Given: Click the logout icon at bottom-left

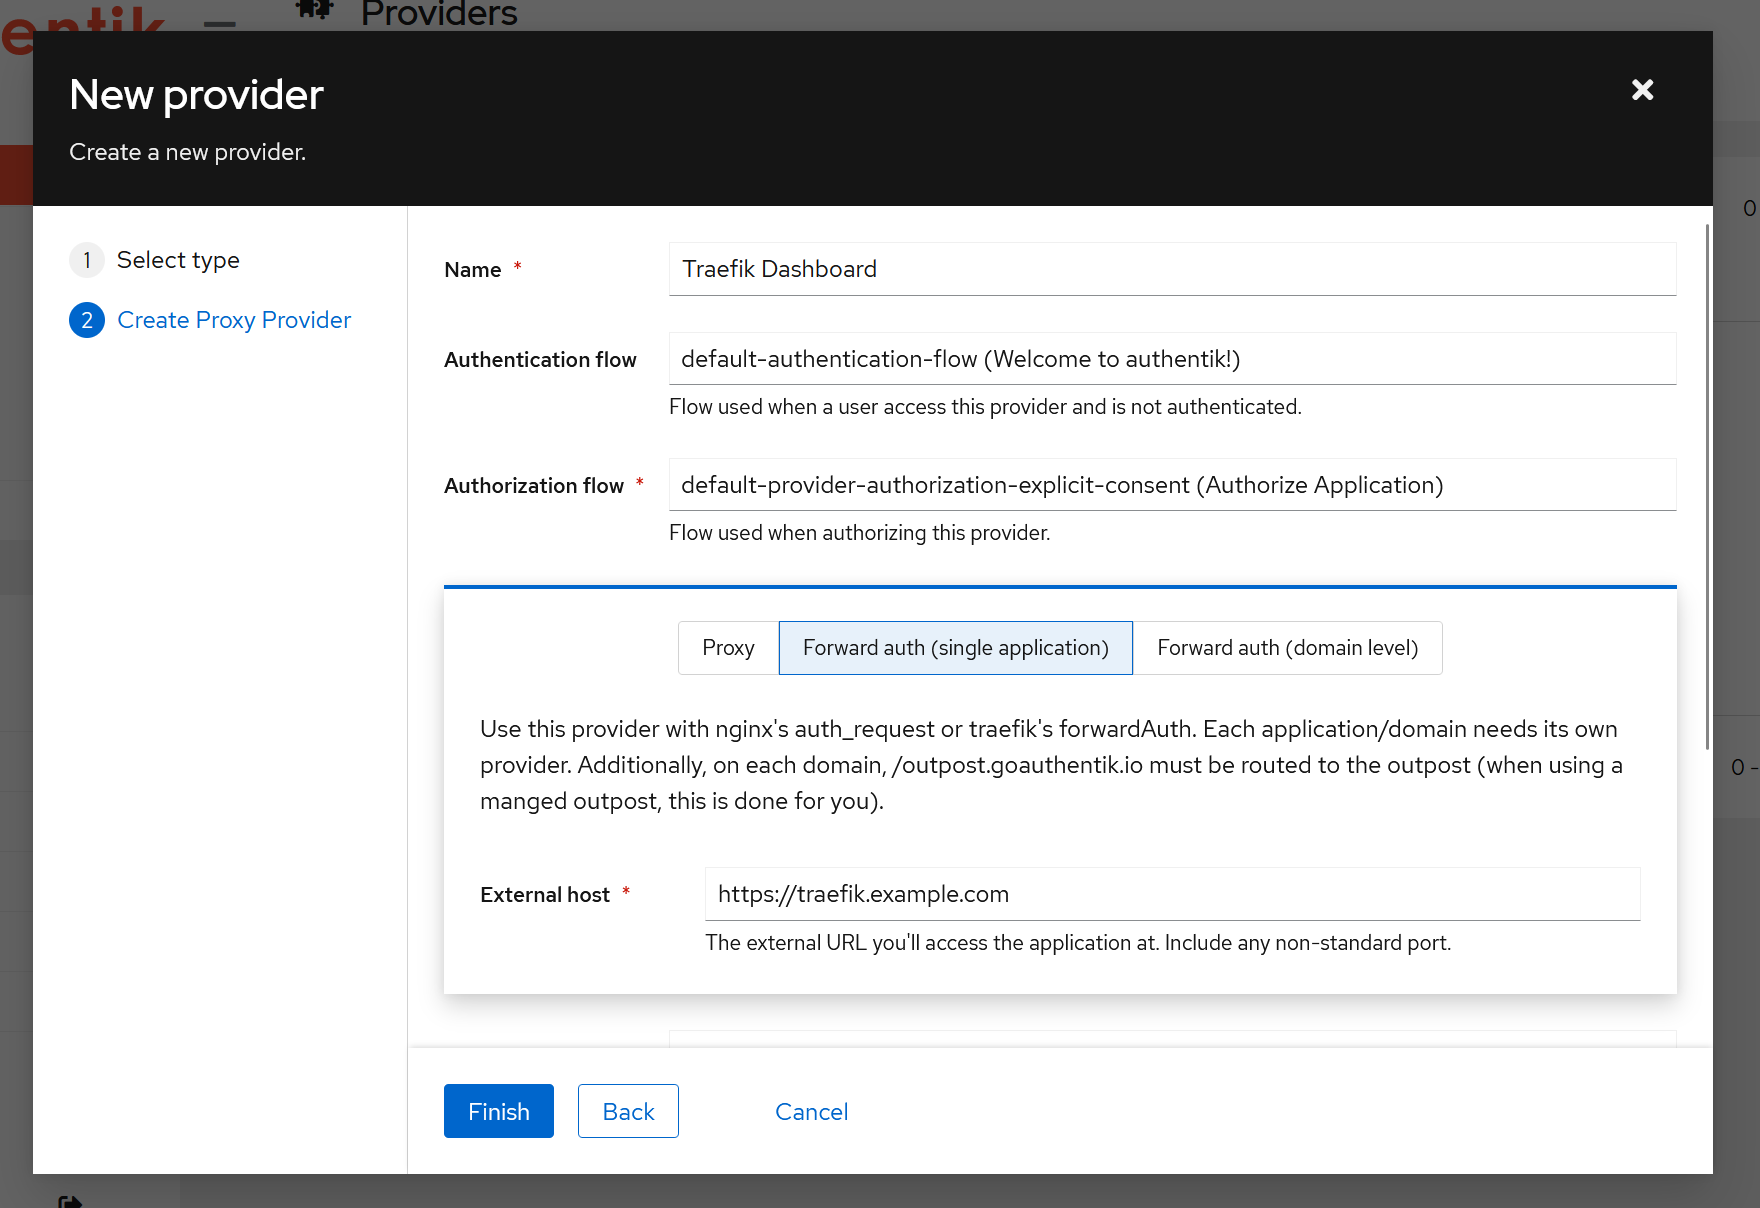Looking at the screenshot, I should [70, 1201].
